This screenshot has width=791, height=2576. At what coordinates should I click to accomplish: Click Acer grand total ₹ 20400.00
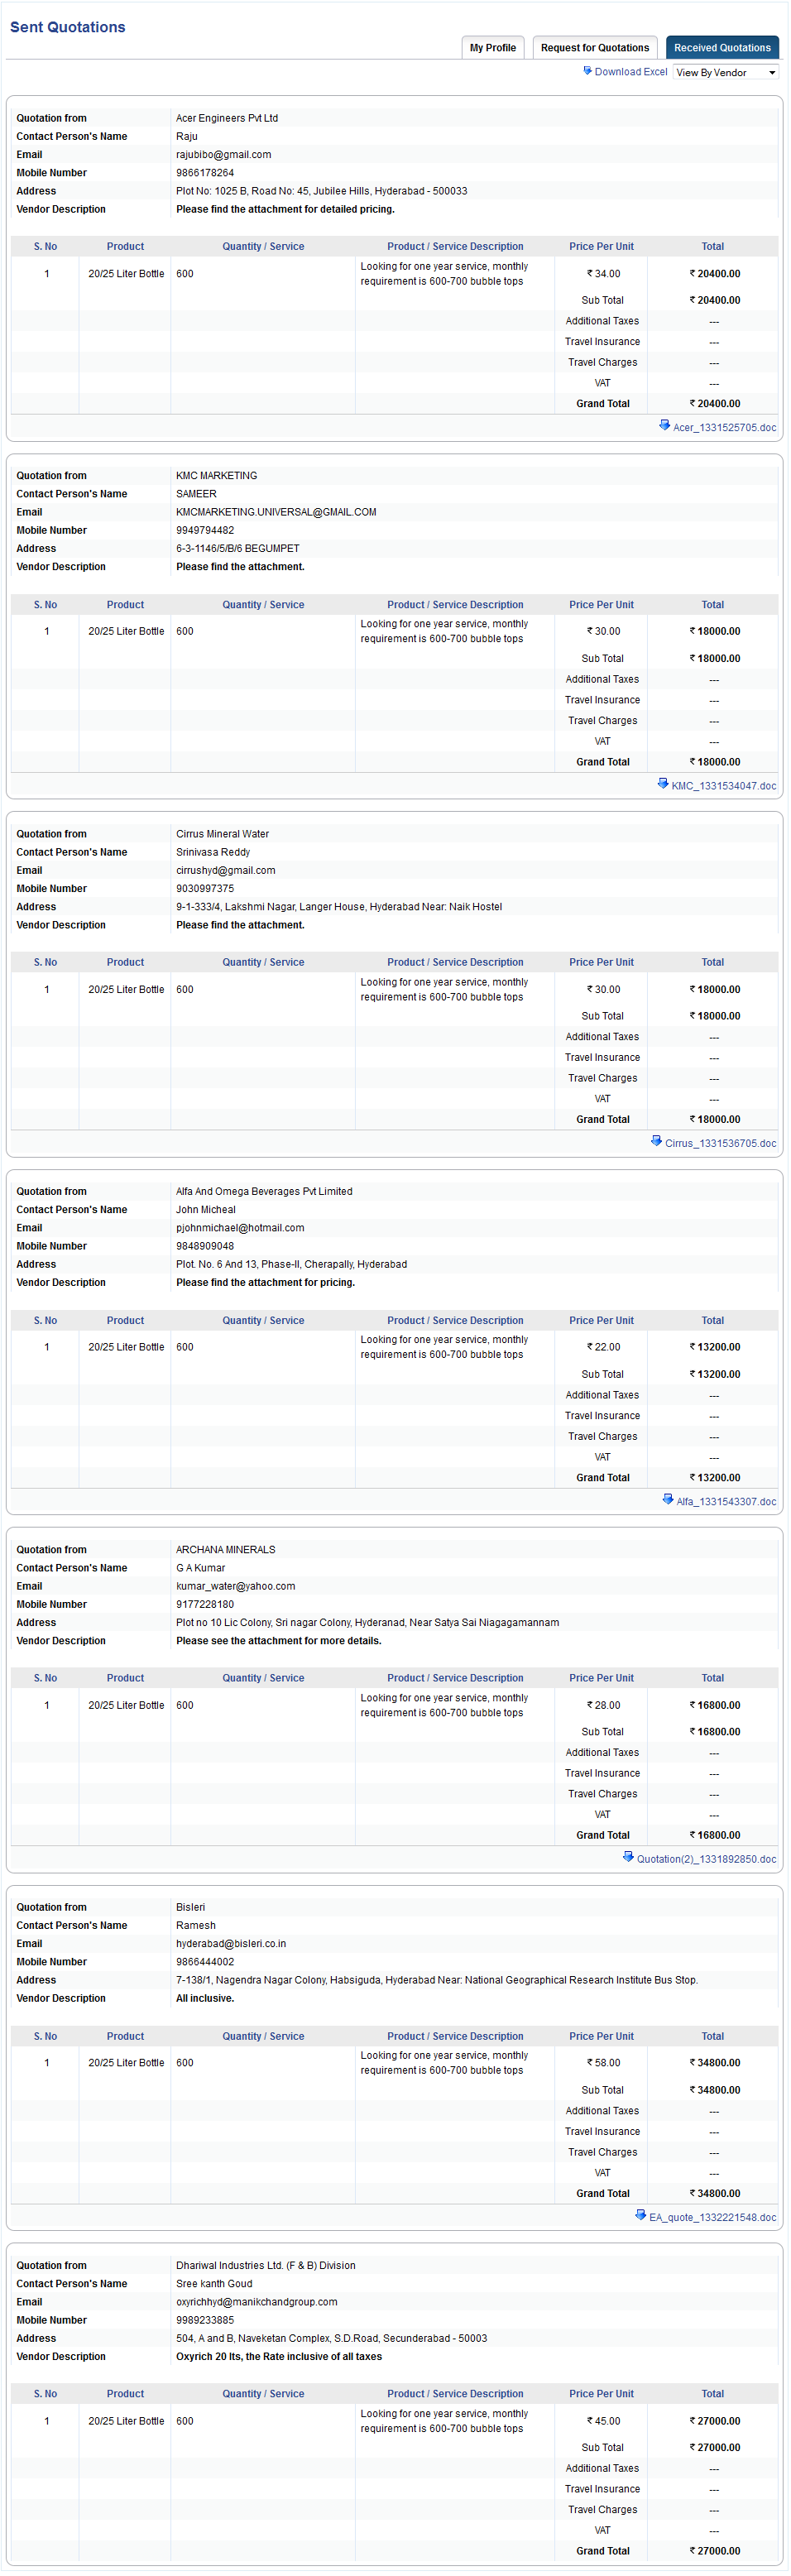point(715,404)
